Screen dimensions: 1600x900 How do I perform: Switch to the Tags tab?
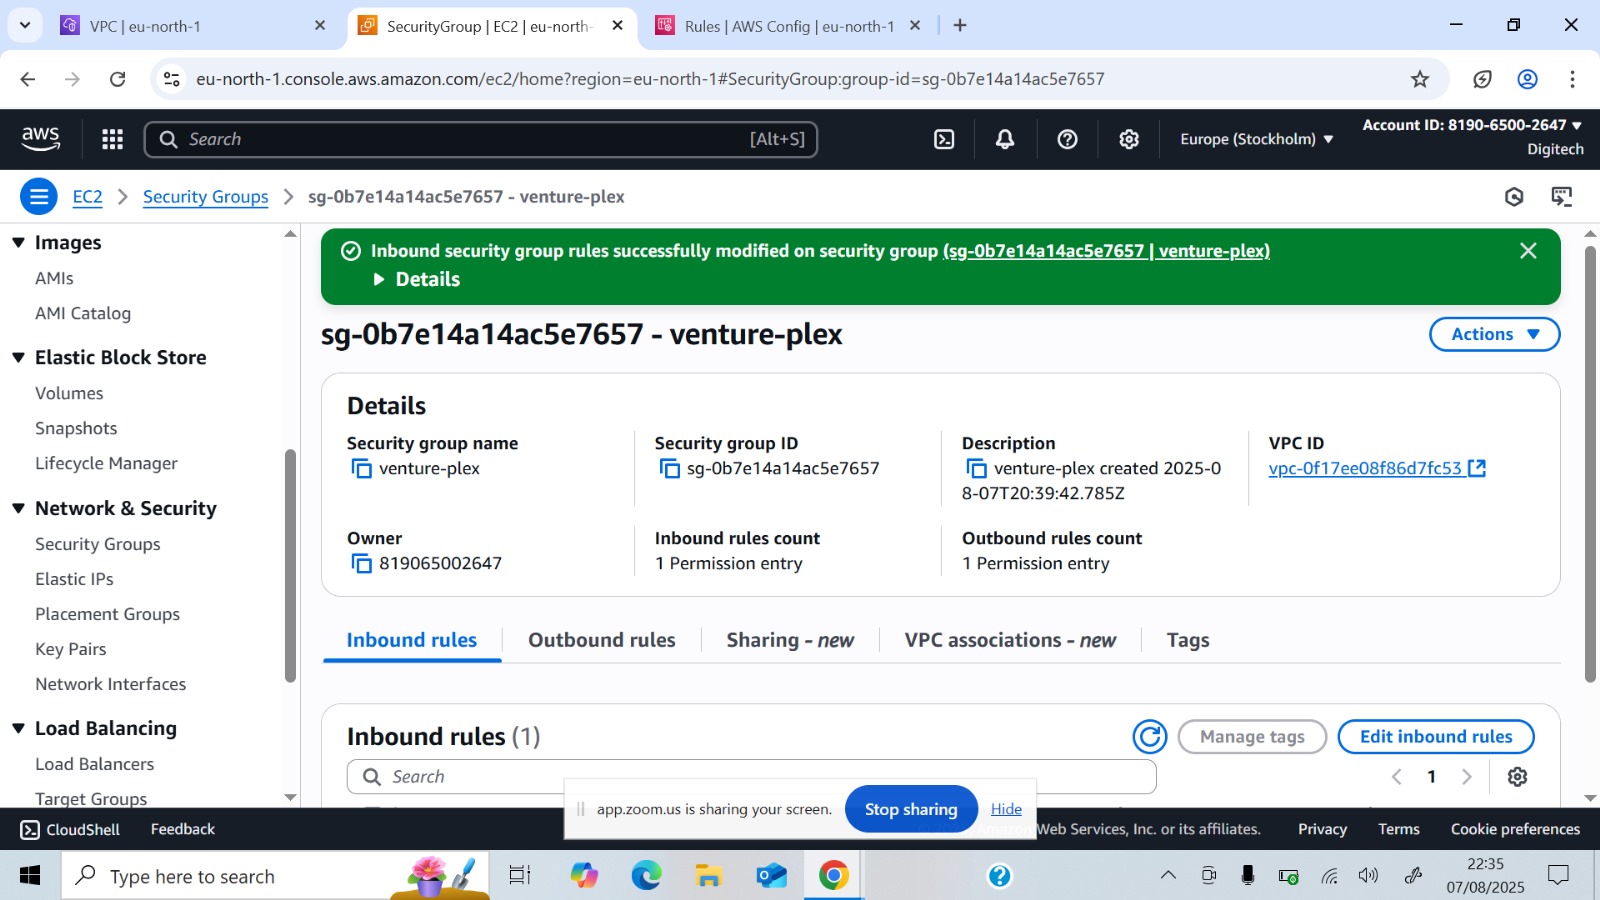pyautogui.click(x=1188, y=640)
